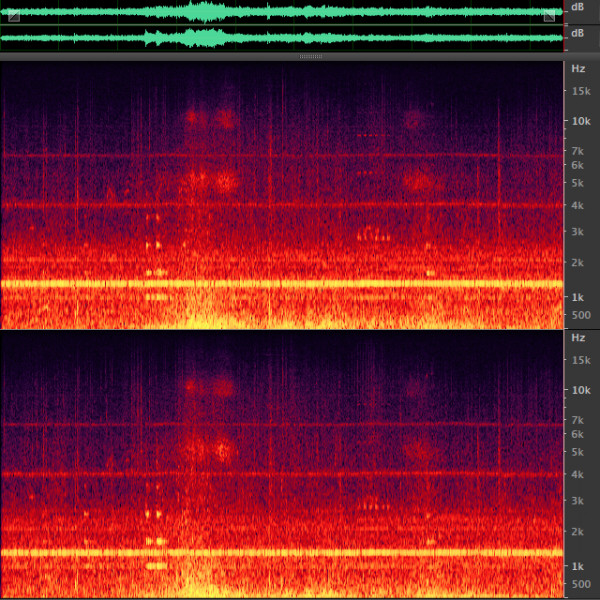This screenshot has width=600, height=600.
Task: Click the splitter grip between waveform and spectrogram
Action: [311, 57]
